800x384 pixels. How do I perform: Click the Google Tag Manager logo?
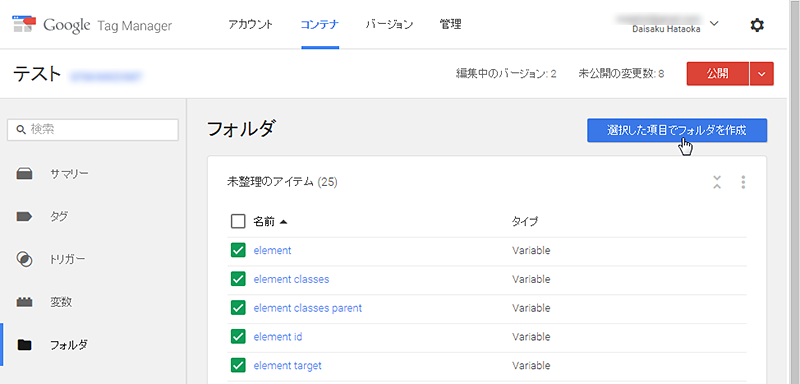[x=92, y=25]
